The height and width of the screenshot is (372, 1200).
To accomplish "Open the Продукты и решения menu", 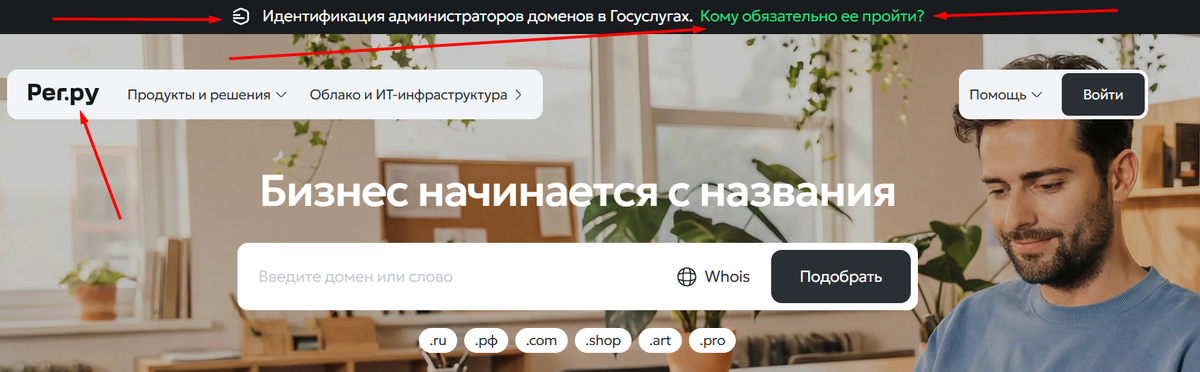I will (207, 95).
